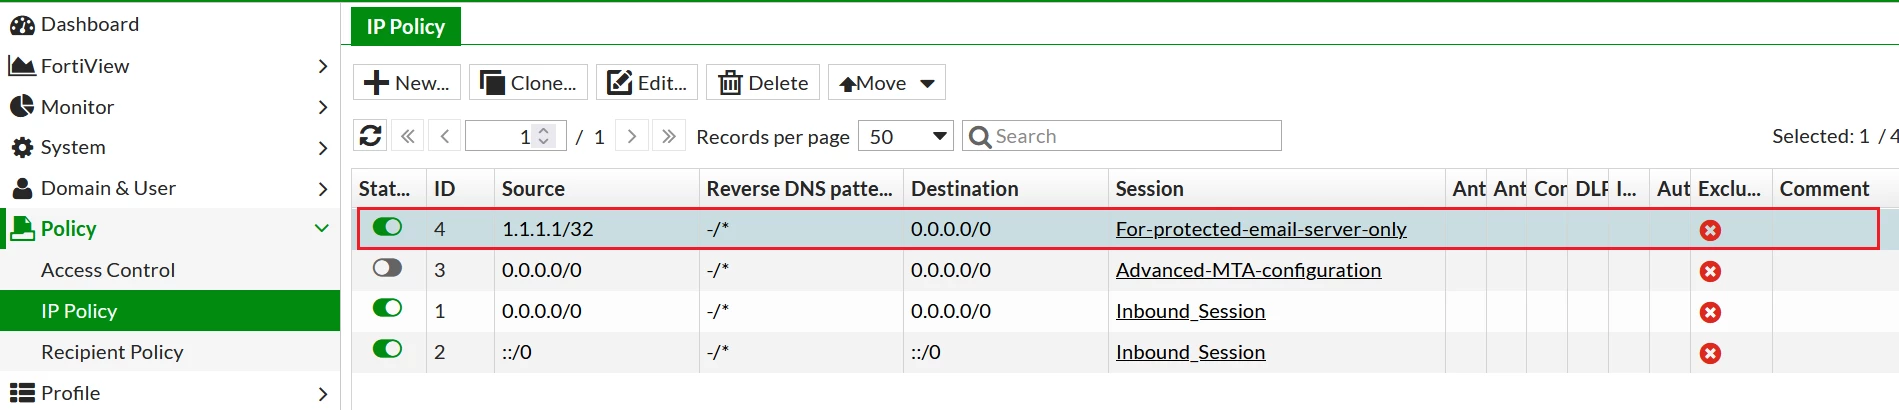Click the magnifier search icon
The width and height of the screenshot is (1899, 410).
[980, 137]
